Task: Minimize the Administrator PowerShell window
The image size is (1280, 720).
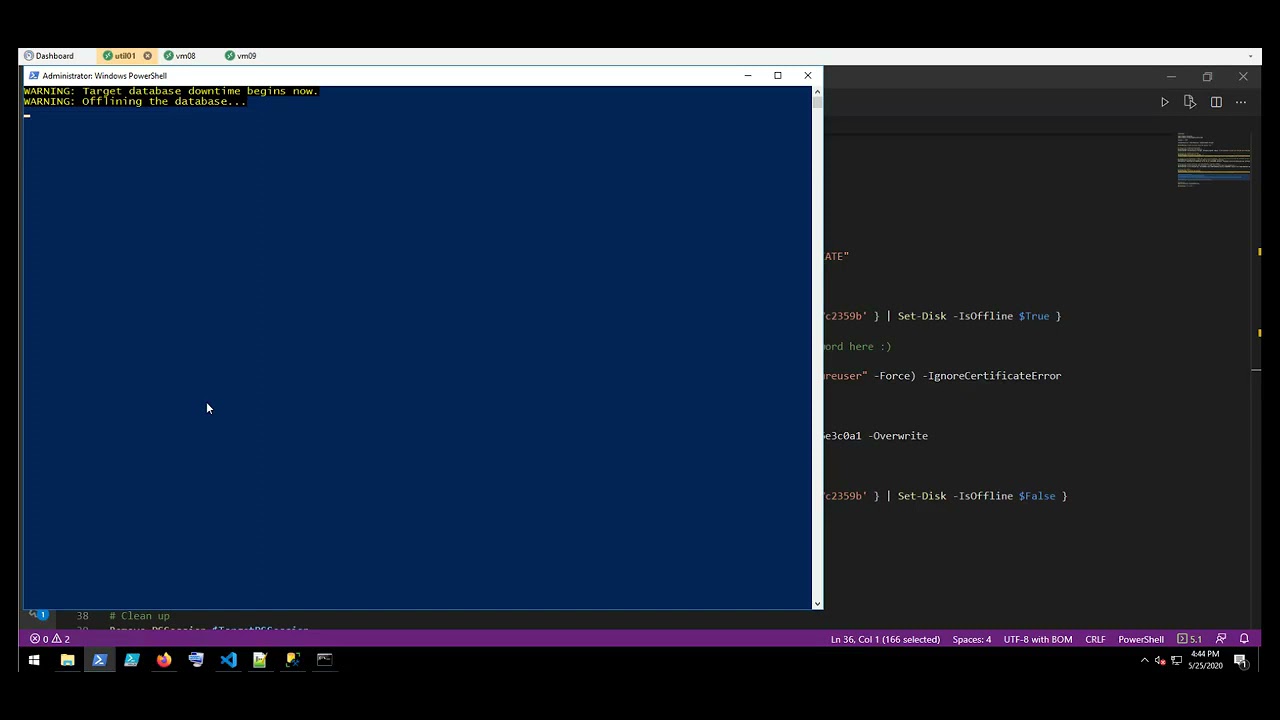Action: 748,76
